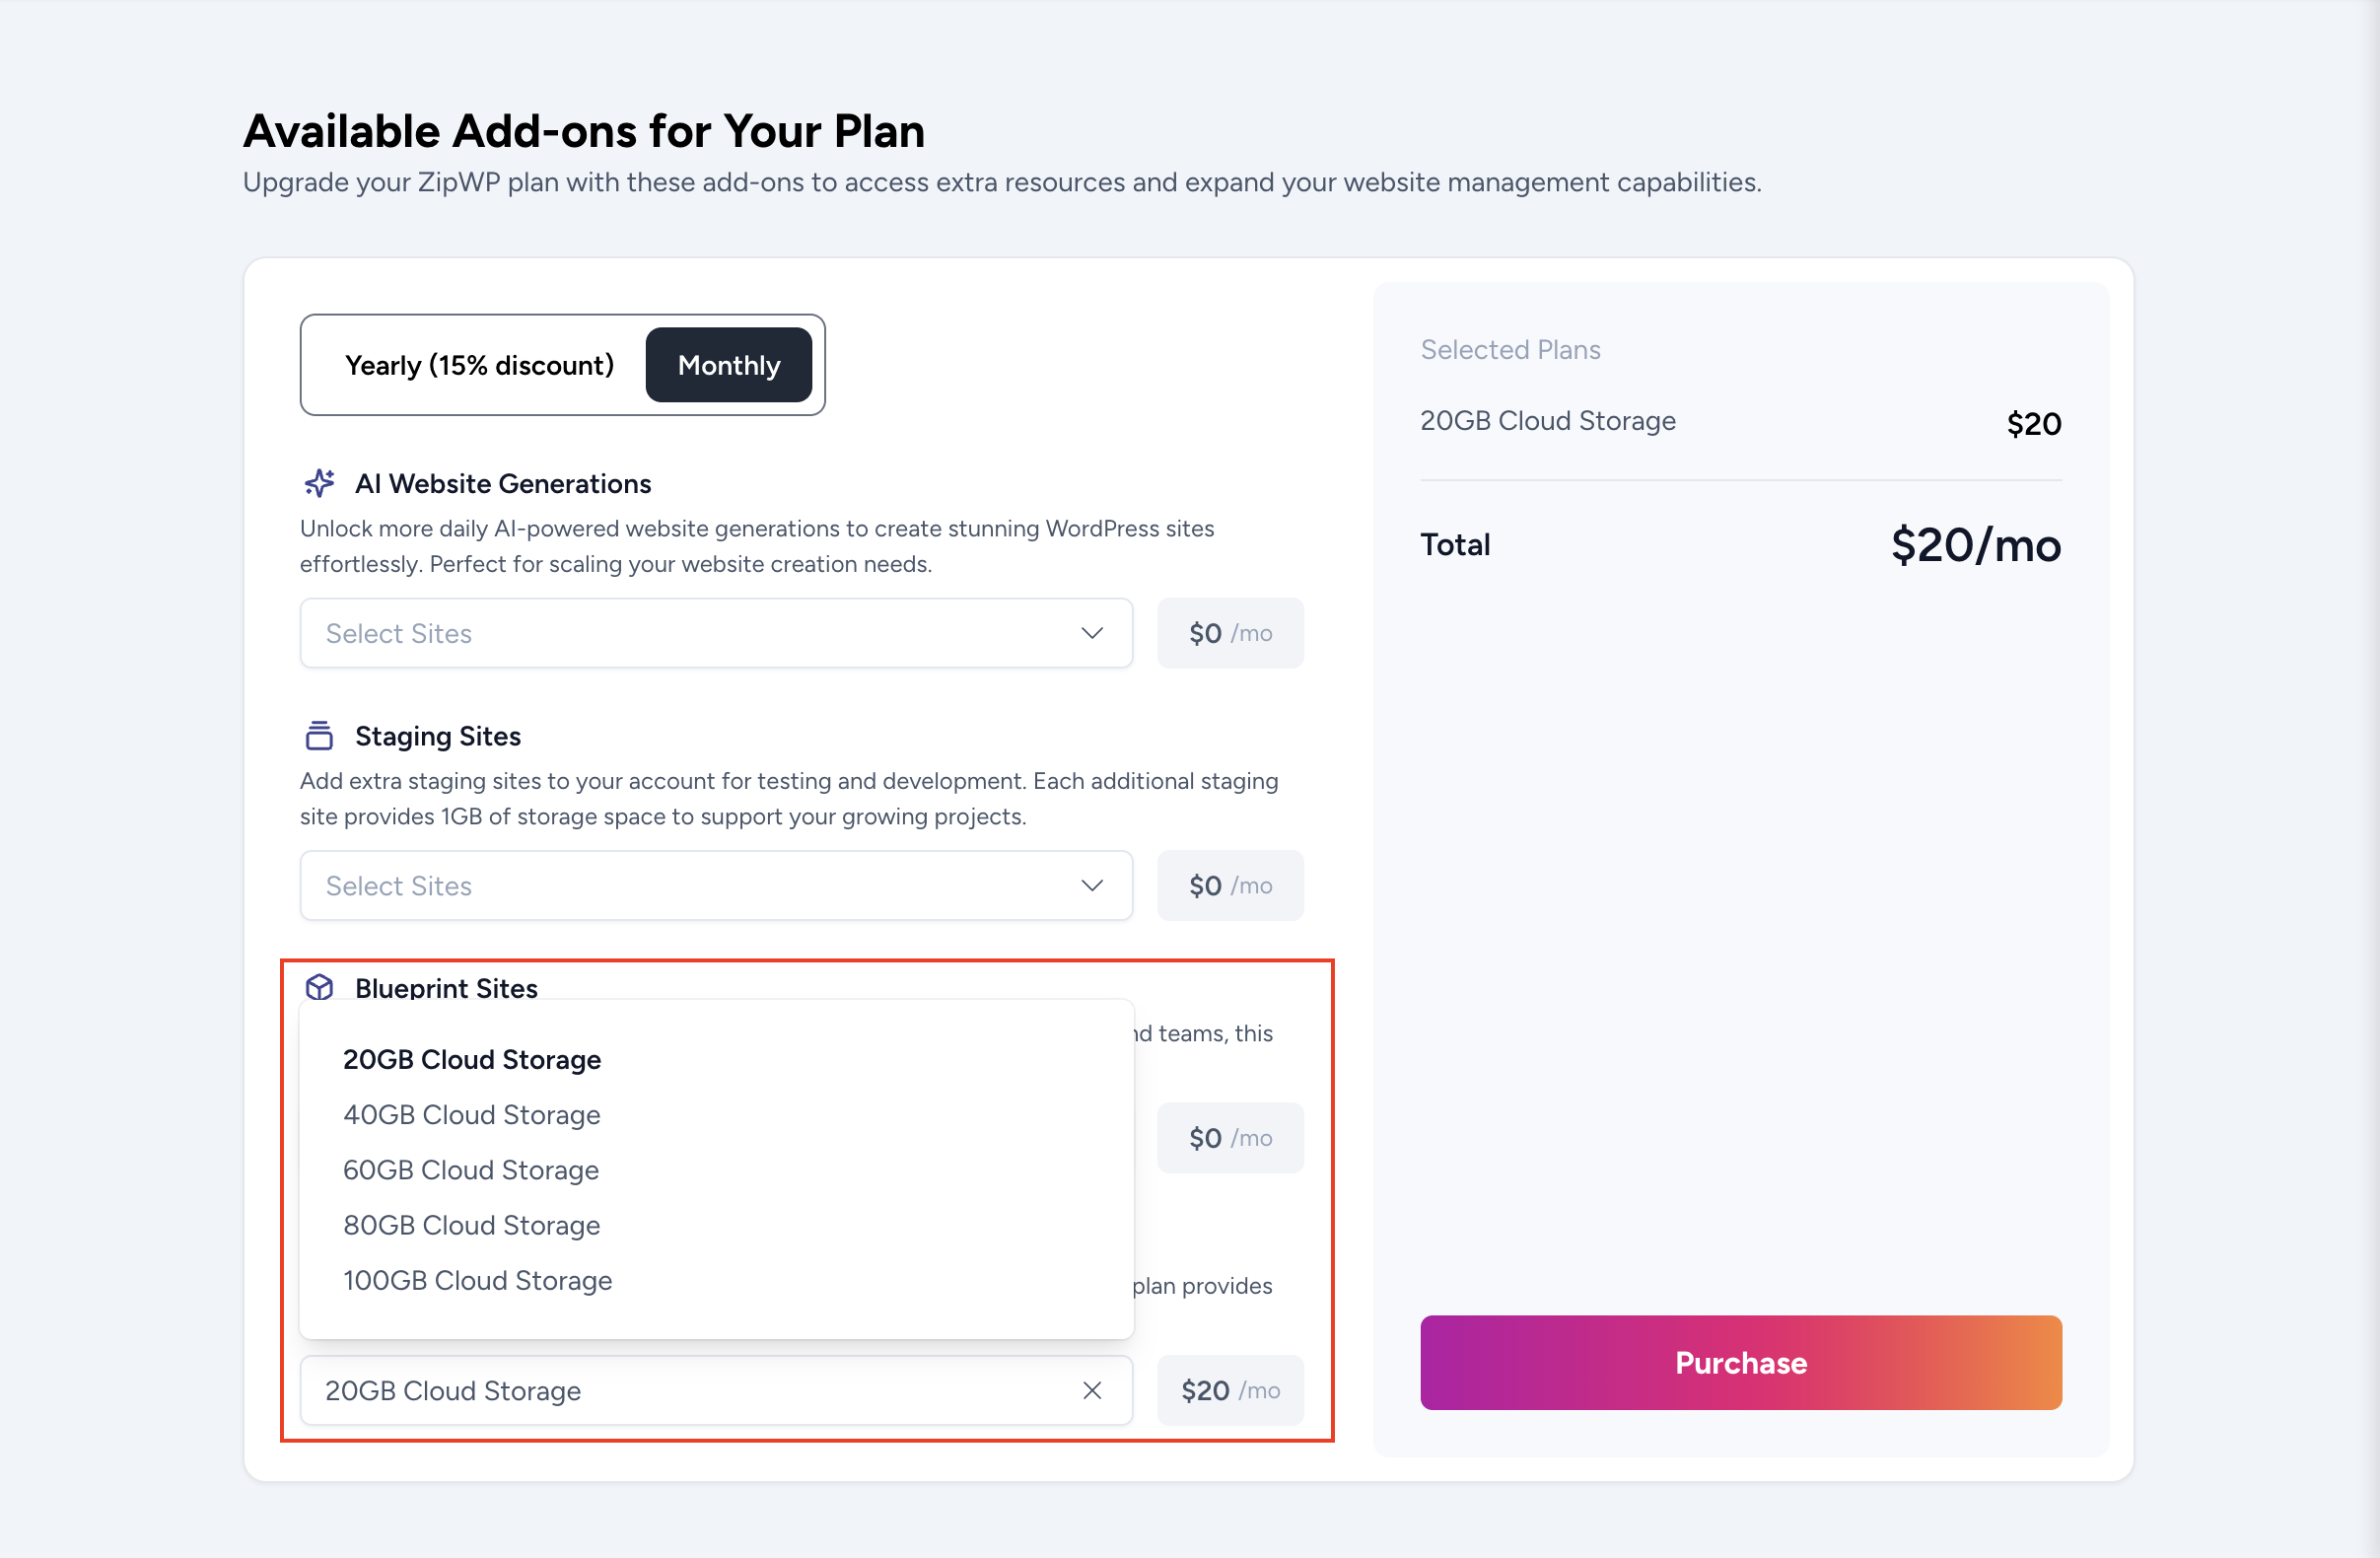Pick the 60GB Cloud Storage option
2380x1558 pixels.
[x=471, y=1170]
